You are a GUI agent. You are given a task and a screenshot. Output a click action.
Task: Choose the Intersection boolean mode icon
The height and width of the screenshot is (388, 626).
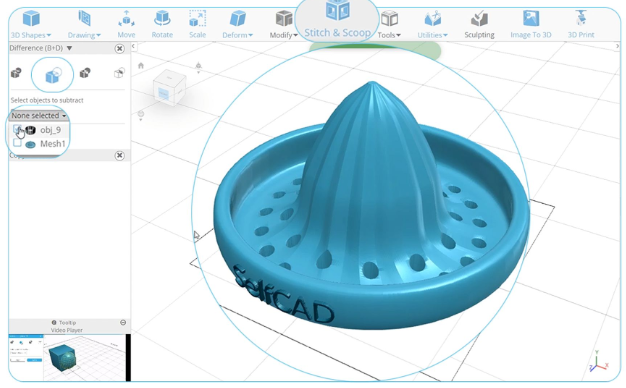85,73
